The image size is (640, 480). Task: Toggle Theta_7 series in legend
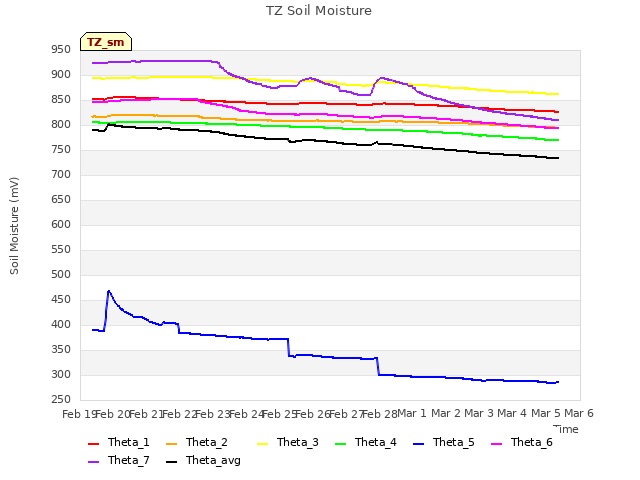tap(119, 460)
